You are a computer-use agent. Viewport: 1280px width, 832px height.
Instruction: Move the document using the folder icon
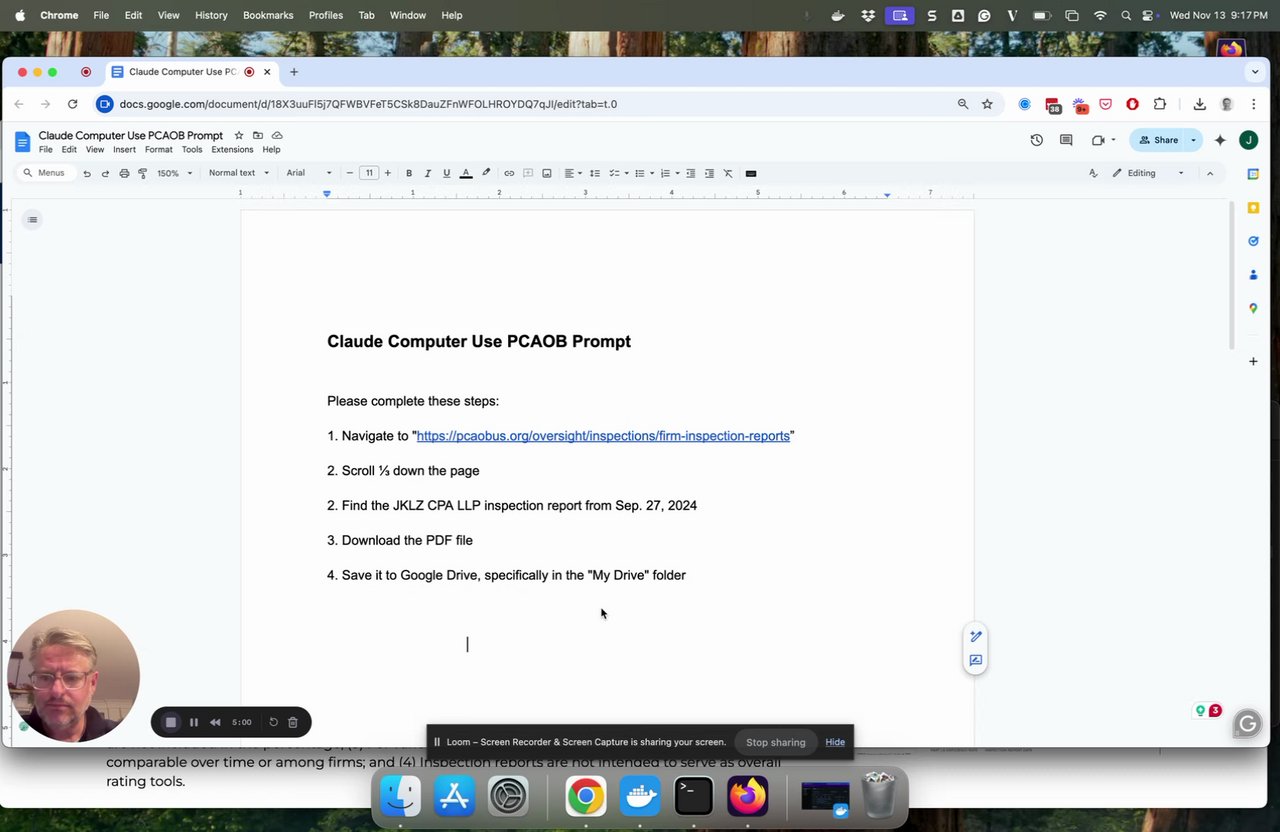point(258,135)
